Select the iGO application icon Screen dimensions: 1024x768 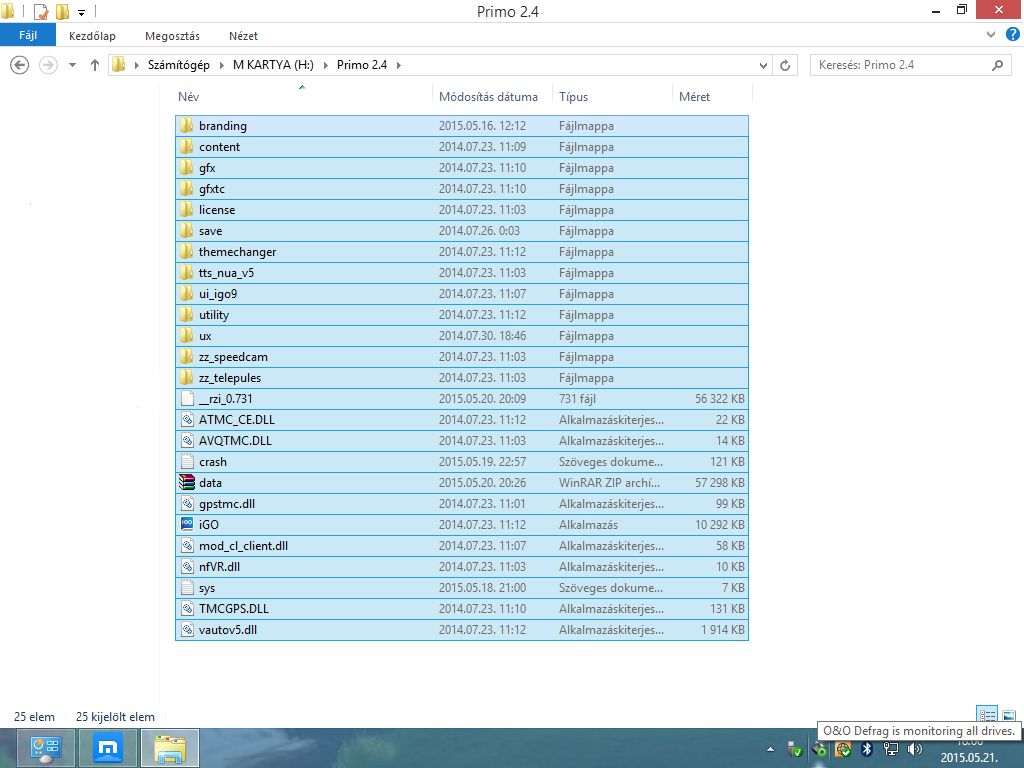point(187,524)
